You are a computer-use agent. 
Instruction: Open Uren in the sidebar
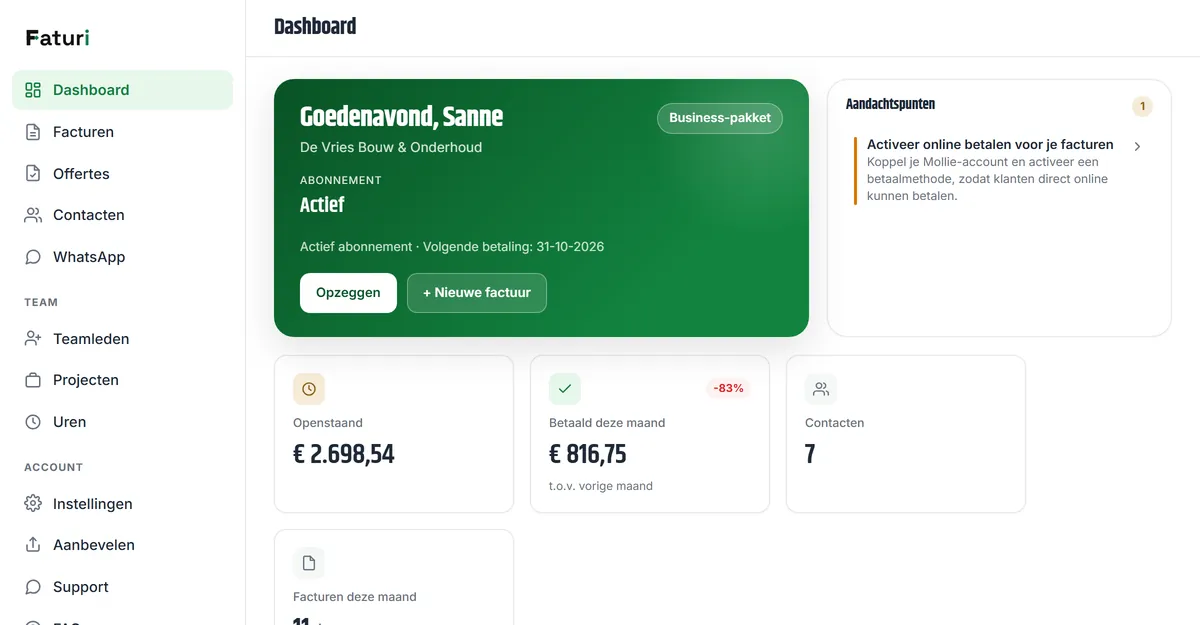tap(122, 422)
